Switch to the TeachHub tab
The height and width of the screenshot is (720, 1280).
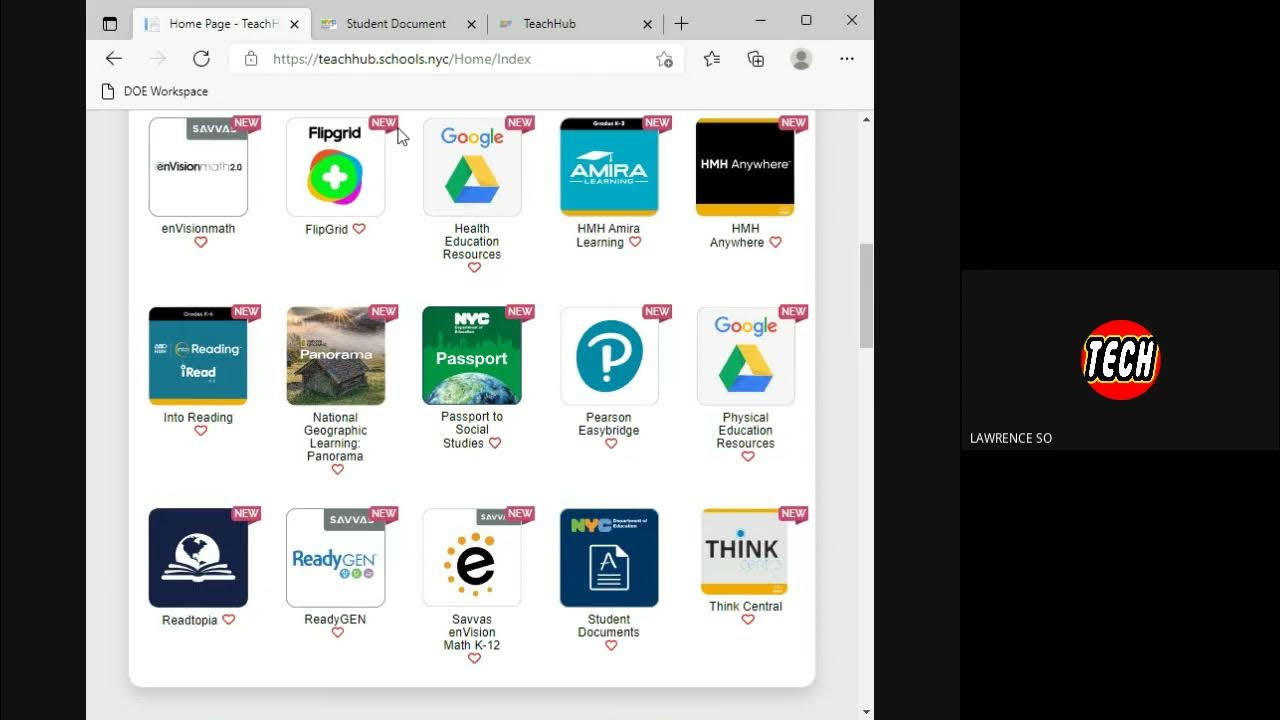tap(576, 23)
